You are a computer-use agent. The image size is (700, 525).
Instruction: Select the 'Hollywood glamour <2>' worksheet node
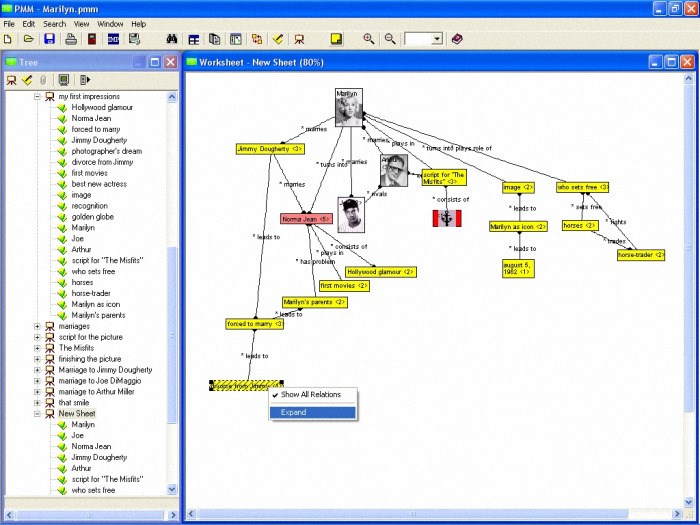[x=381, y=272]
